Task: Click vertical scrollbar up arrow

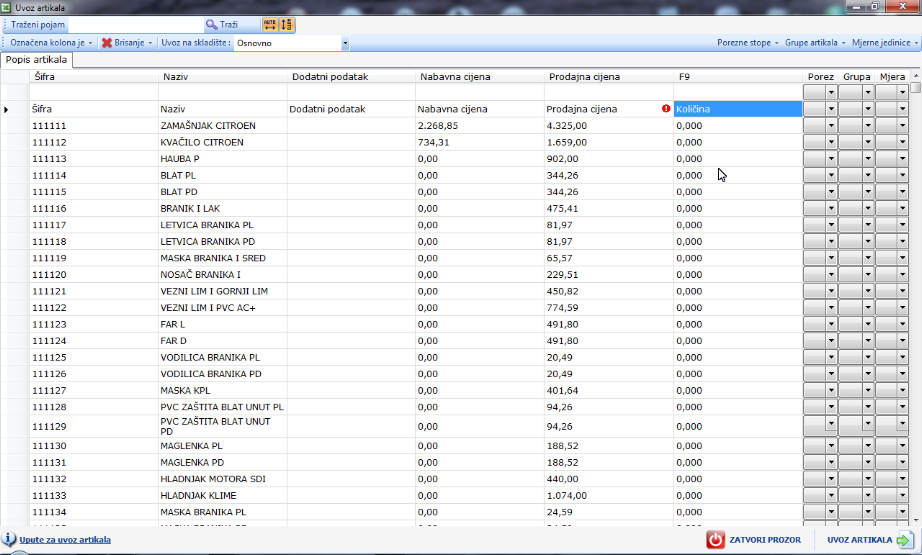Action: tap(916, 76)
